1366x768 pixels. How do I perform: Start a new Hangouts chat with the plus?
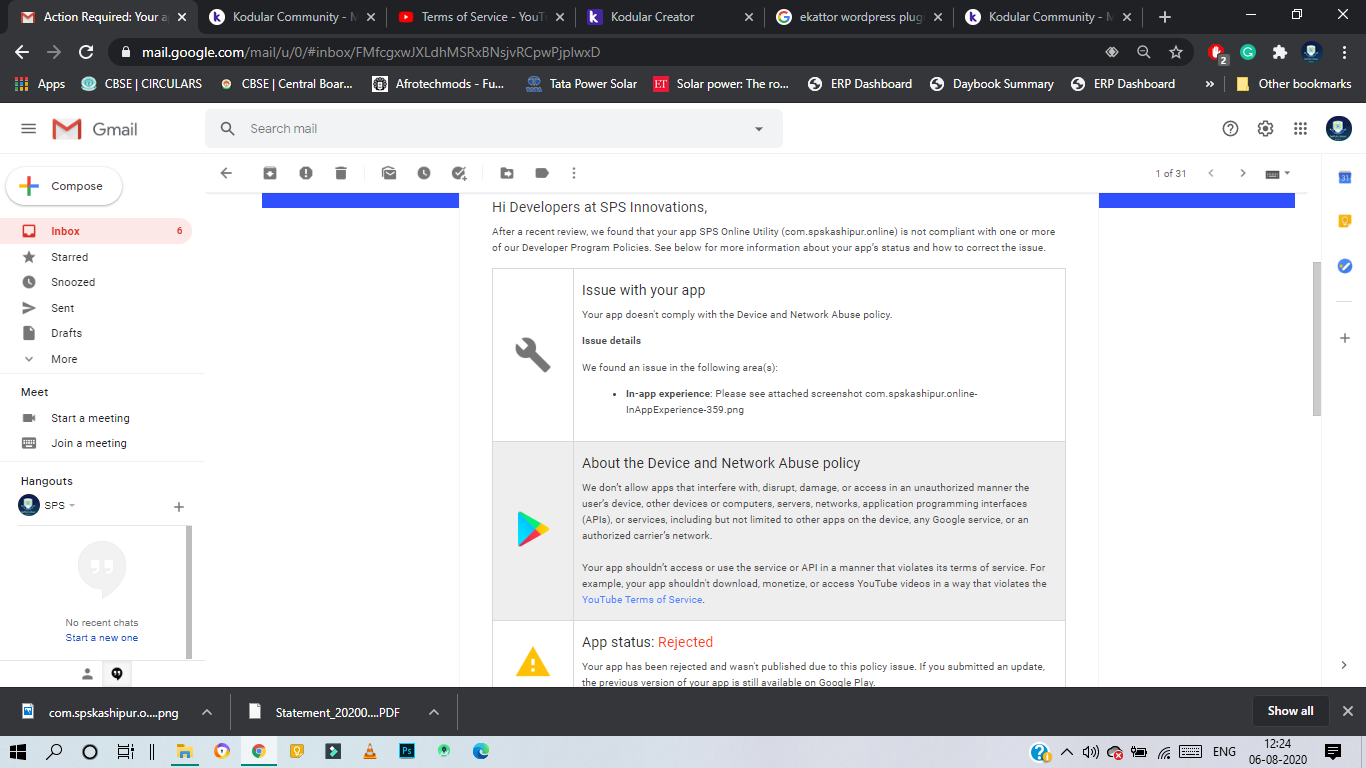tap(179, 507)
